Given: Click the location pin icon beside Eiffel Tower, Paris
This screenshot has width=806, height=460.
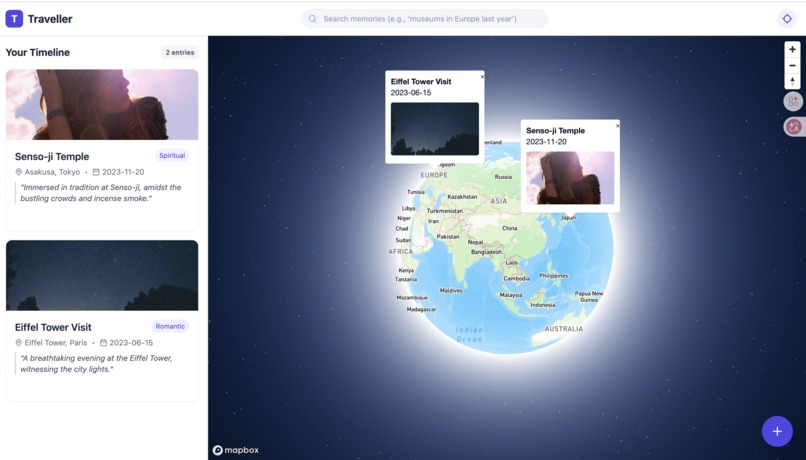Looking at the screenshot, I should coord(19,342).
